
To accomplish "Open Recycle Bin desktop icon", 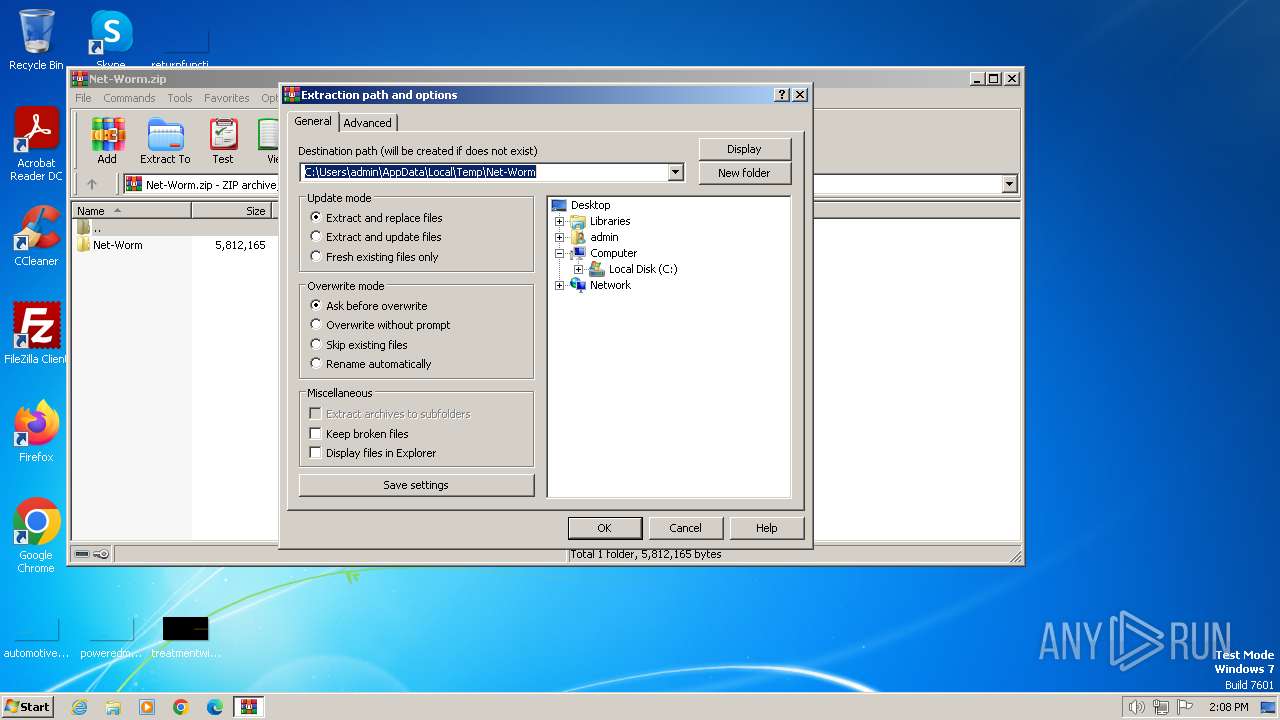I will [x=36, y=40].
